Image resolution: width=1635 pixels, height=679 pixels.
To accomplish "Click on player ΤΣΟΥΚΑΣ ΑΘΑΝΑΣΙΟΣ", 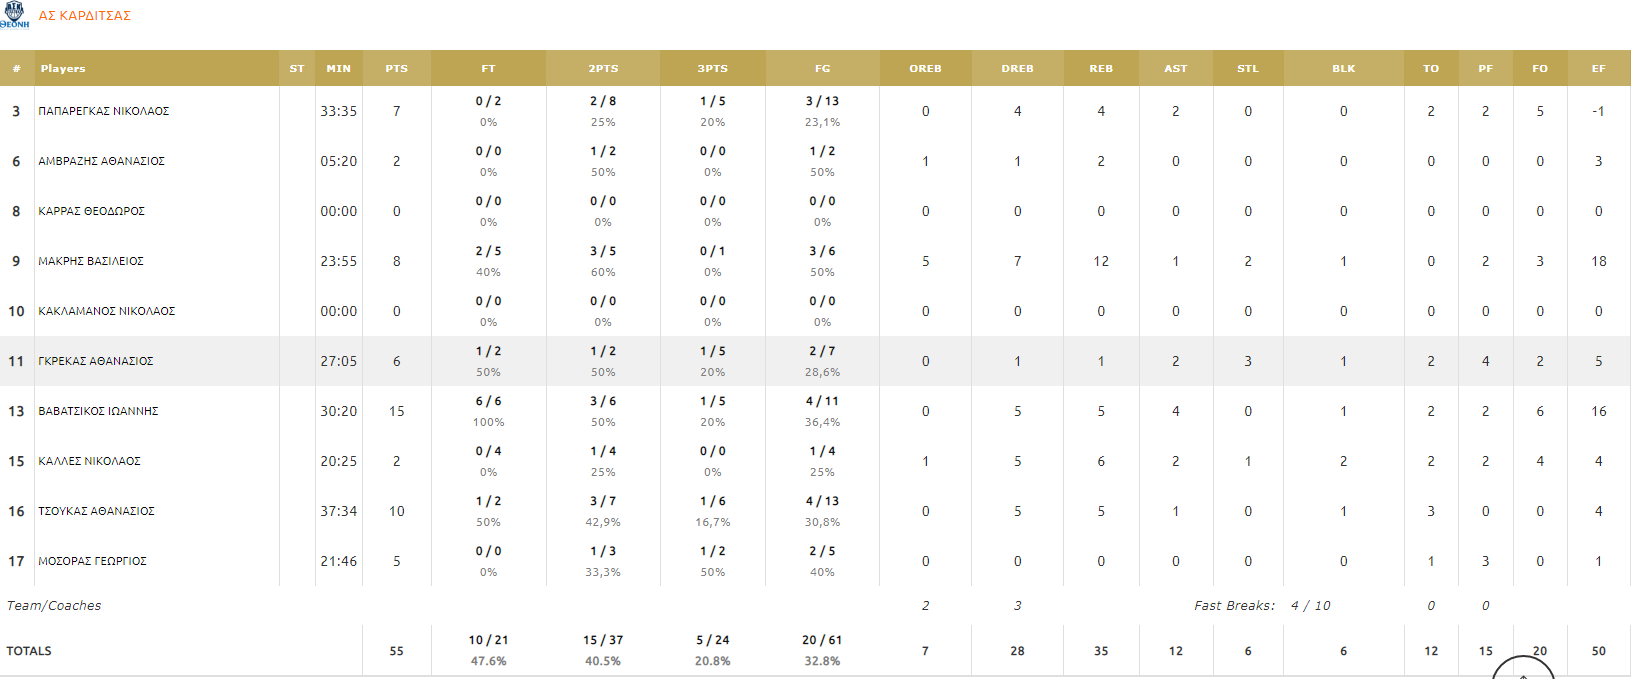I will coord(96,511).
